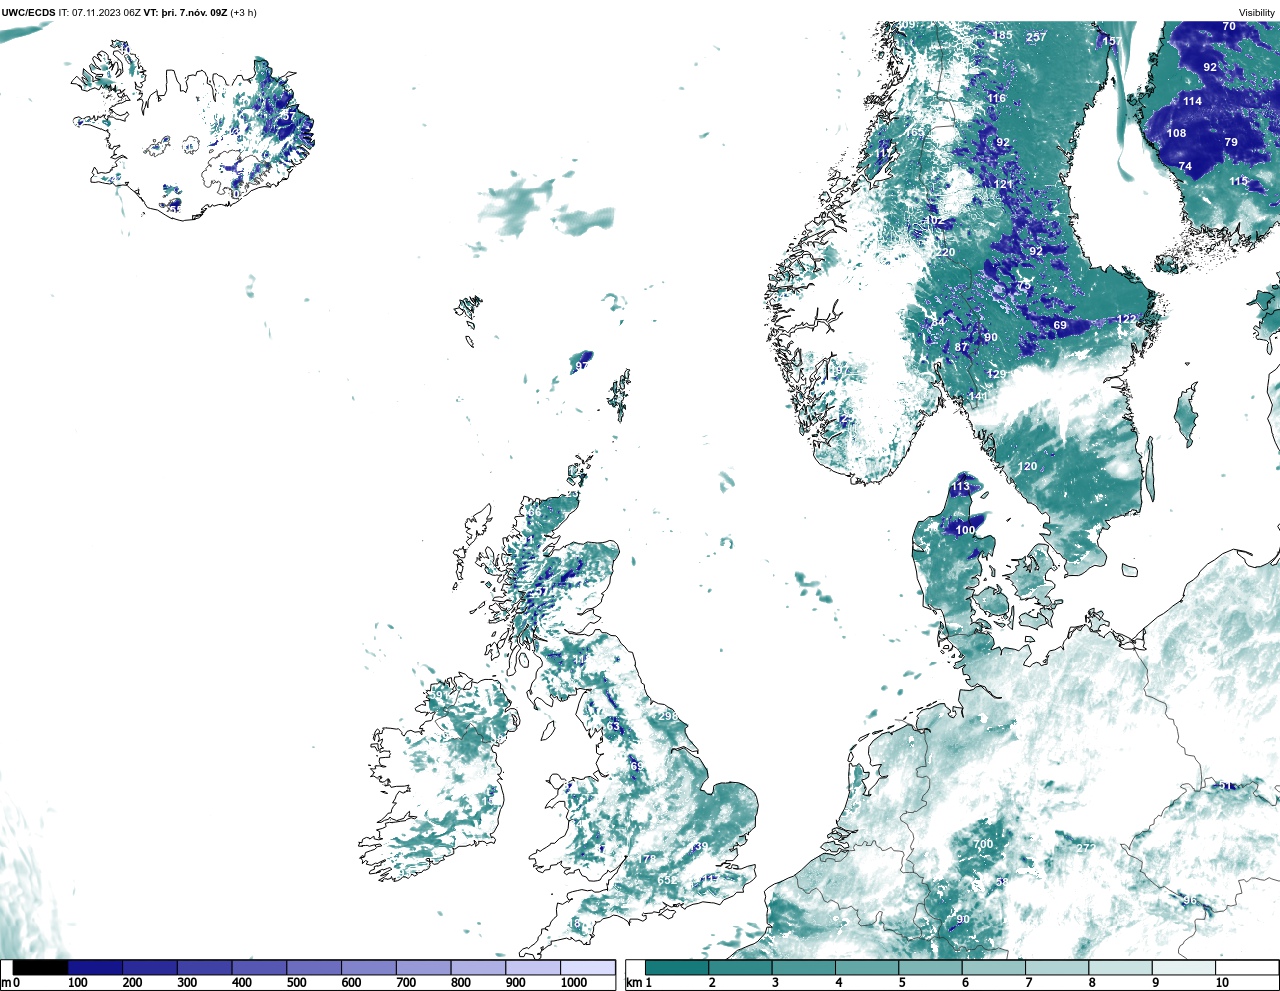Click the '122' value near Stockholm

click(x=1127, y=319)
